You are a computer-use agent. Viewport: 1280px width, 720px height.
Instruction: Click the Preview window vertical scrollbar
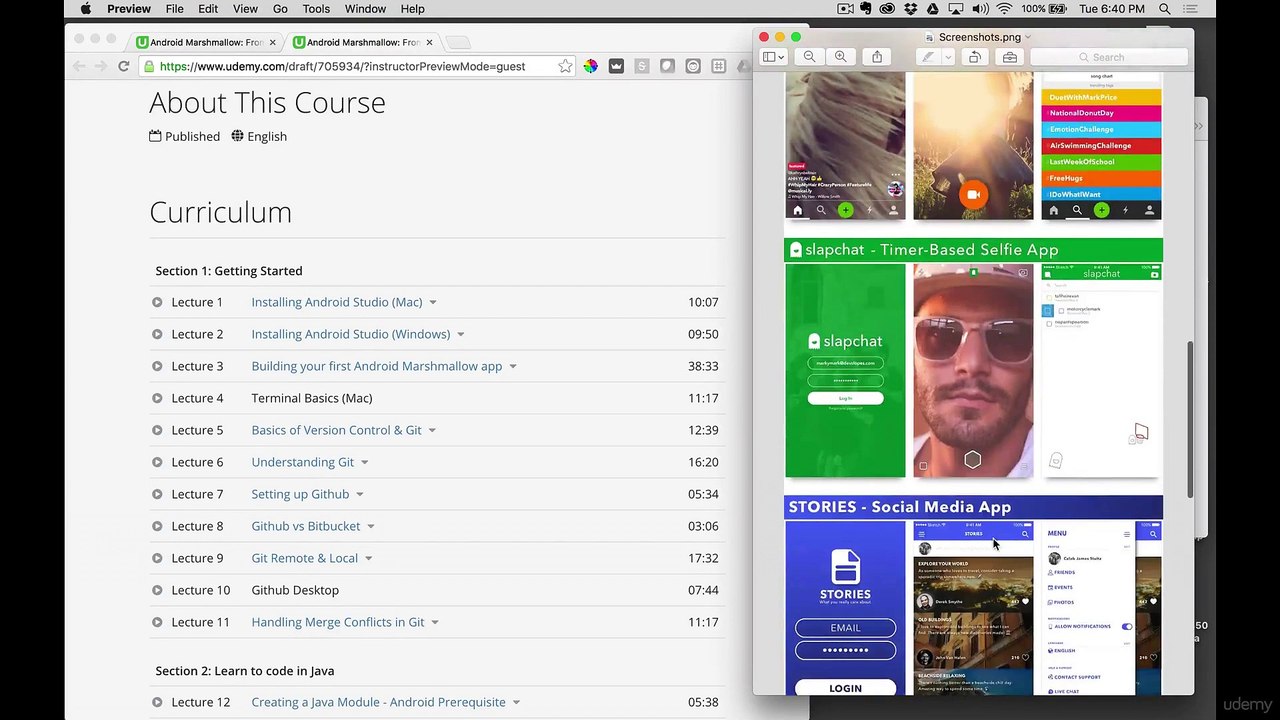[1190, 418]
